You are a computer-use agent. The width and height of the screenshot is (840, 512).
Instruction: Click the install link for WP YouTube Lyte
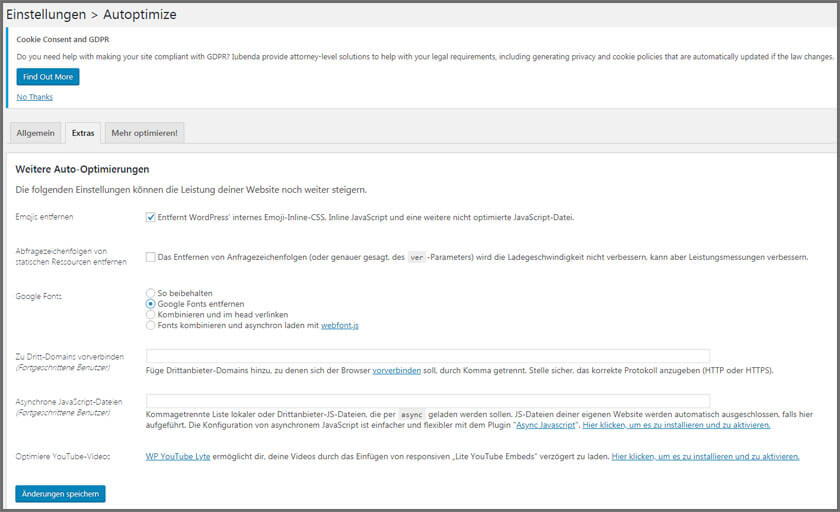click(705, 456)
